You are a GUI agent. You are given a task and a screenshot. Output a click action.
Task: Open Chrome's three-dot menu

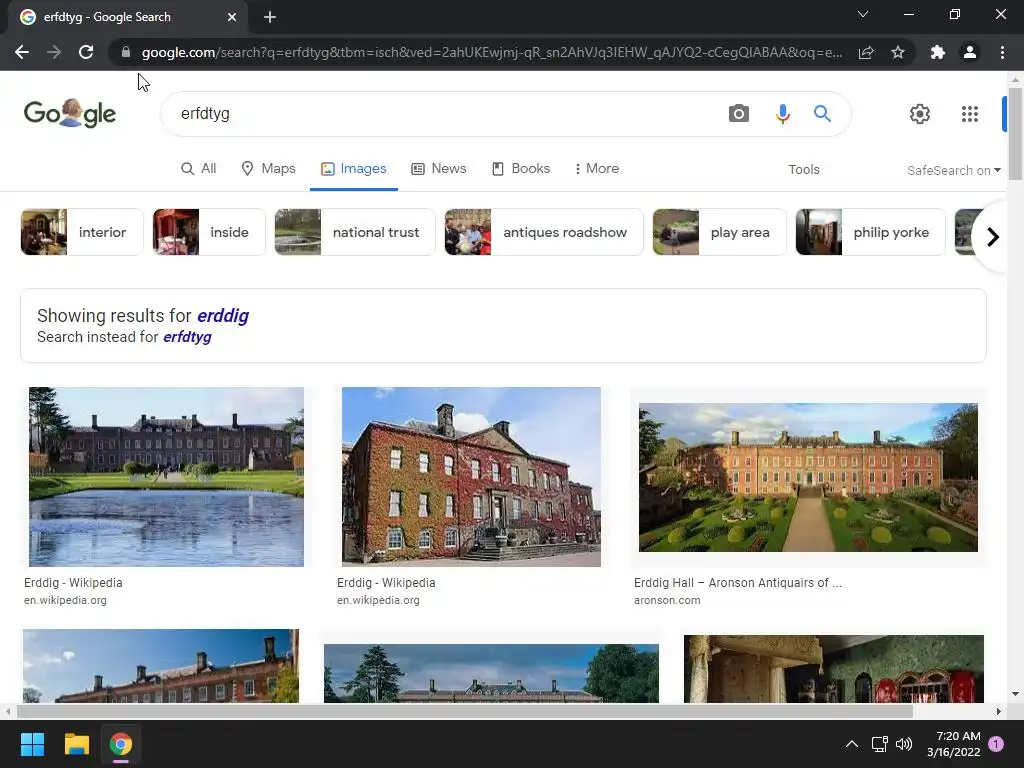click(1002, 52)
